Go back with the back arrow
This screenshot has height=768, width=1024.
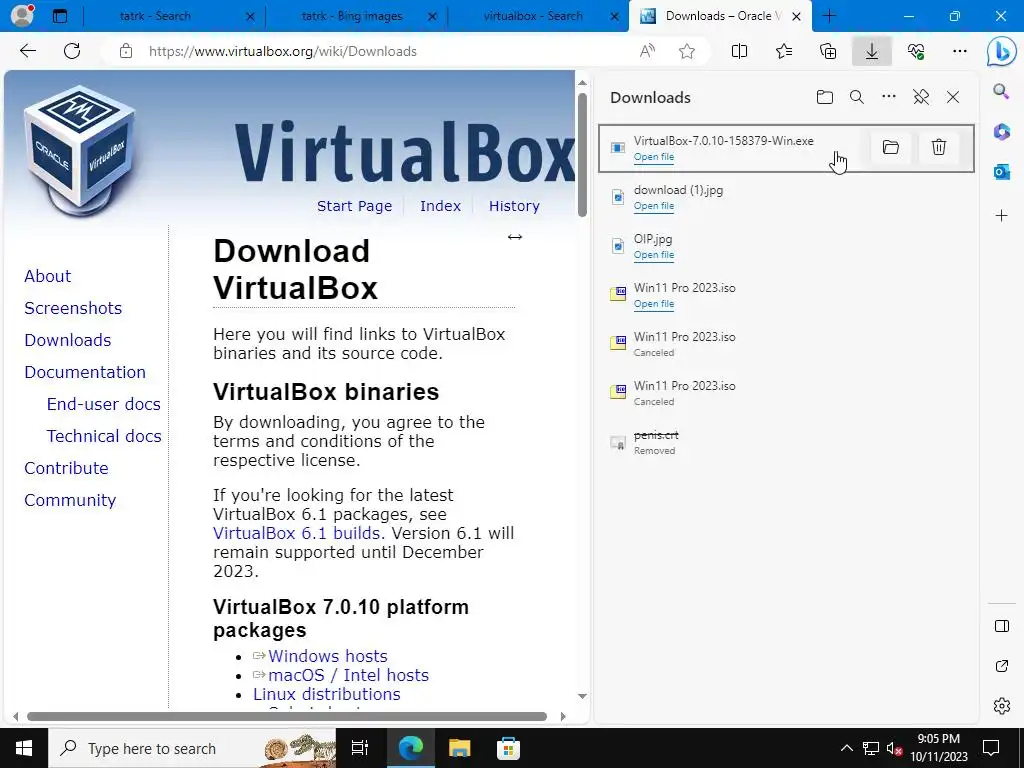click(27, 51)
